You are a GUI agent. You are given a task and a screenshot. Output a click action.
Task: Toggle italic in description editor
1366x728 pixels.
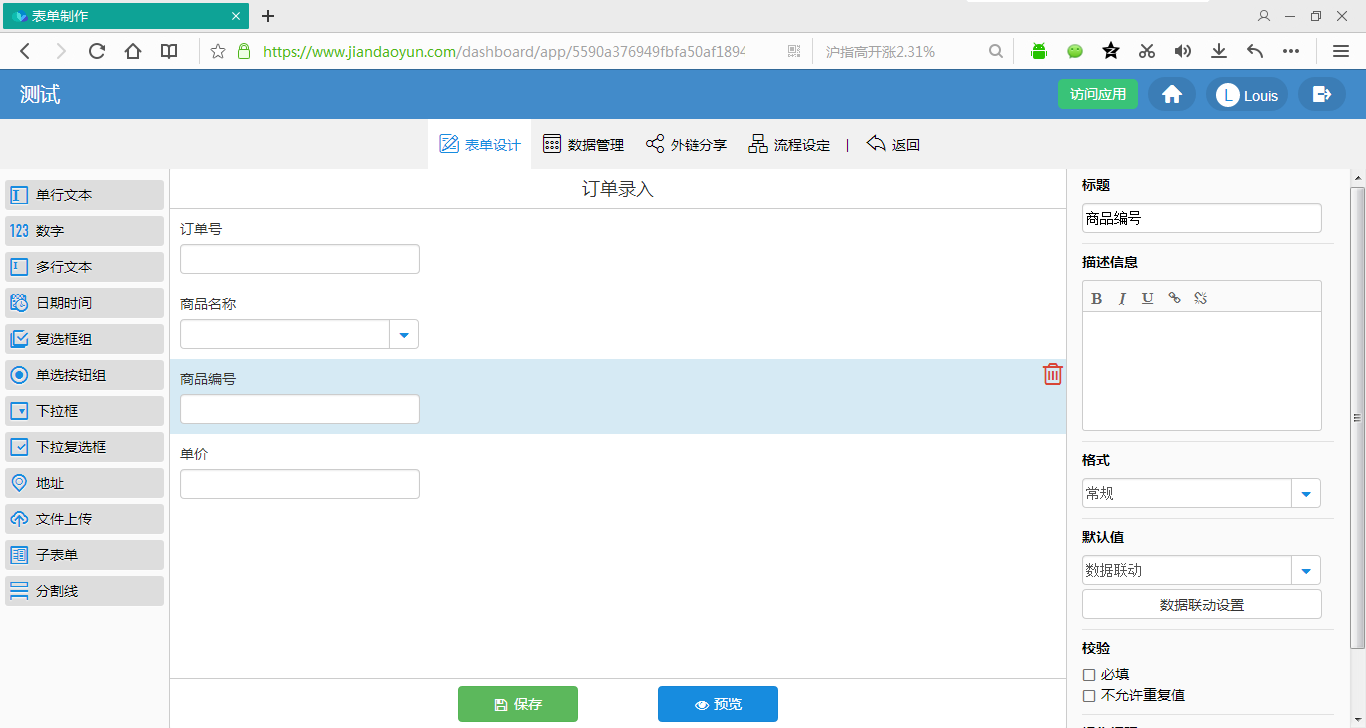1122,298
